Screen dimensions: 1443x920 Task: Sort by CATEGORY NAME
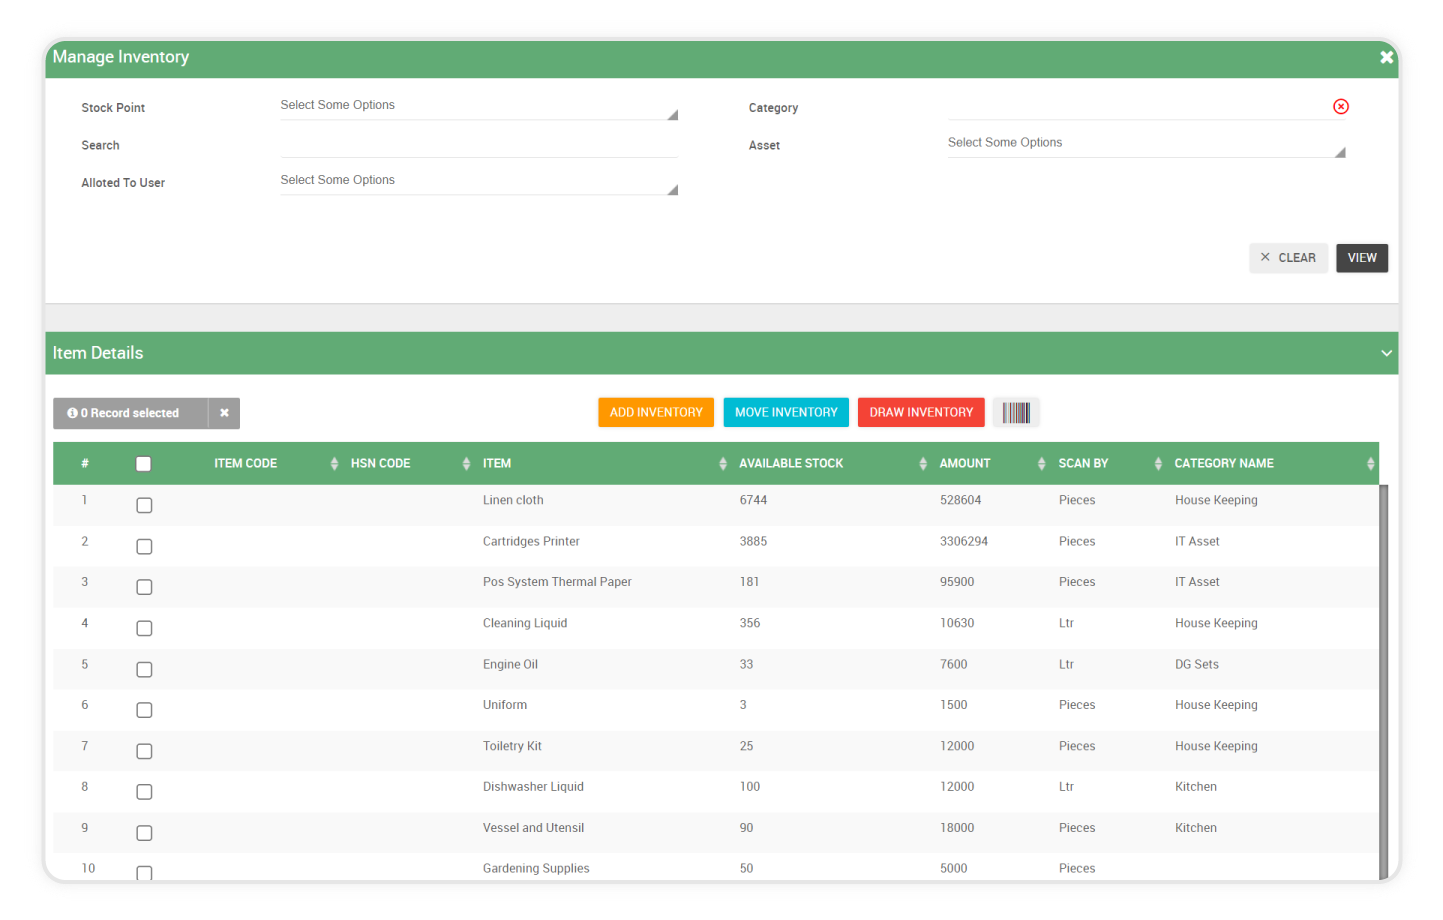[1370, 463]
